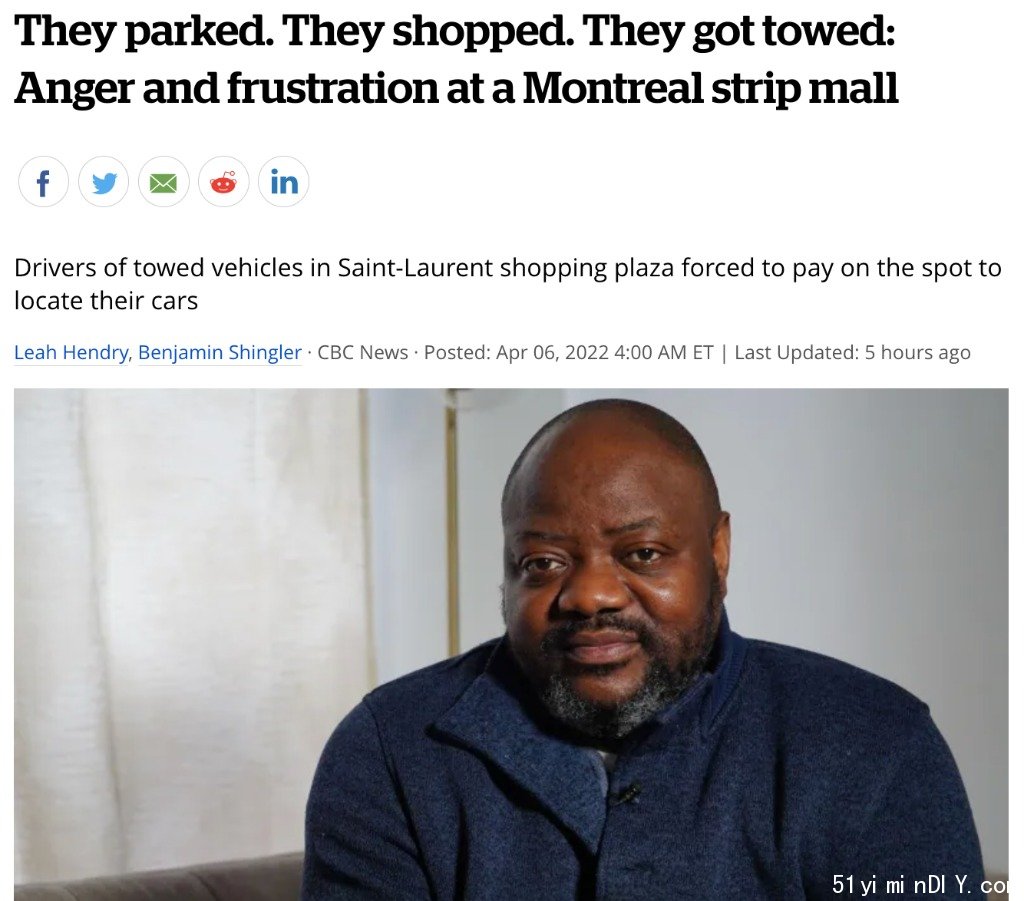Send the article by email icon
This screenshot has width=1024, height=901.
[x=163, y=182]
